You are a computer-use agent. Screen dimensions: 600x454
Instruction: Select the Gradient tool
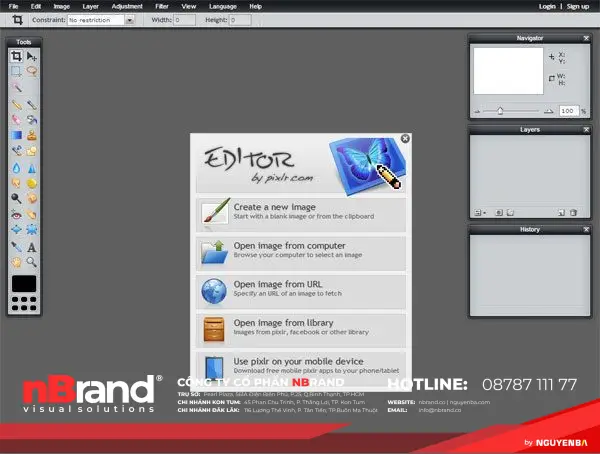pos(16,135)
